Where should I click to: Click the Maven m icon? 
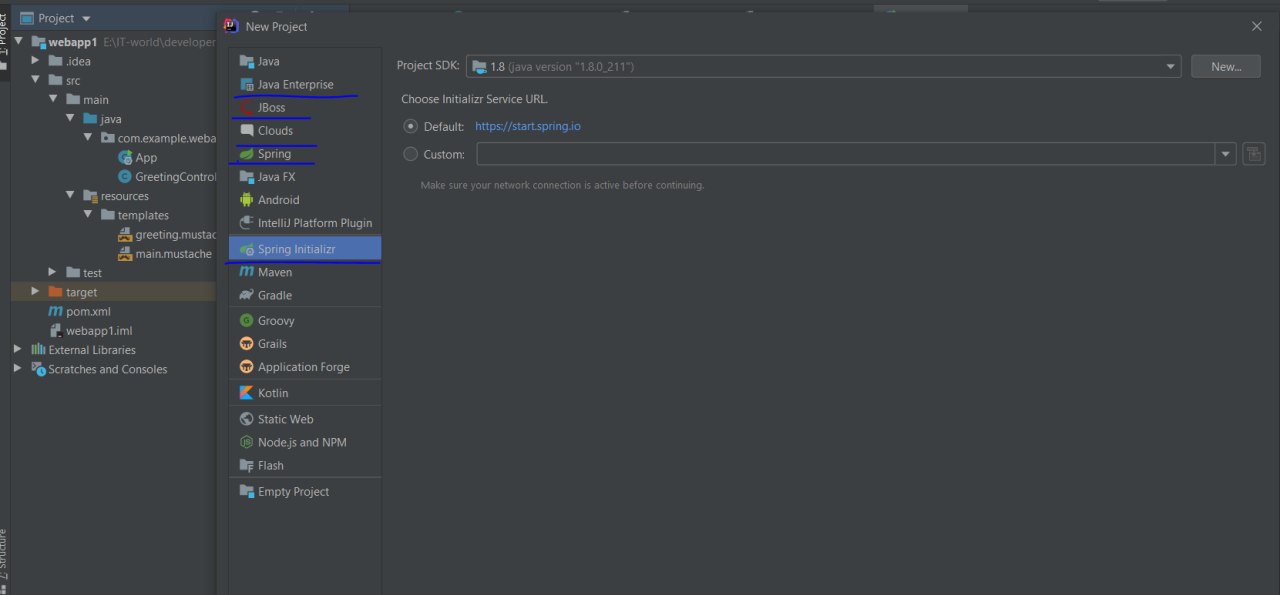246,272
